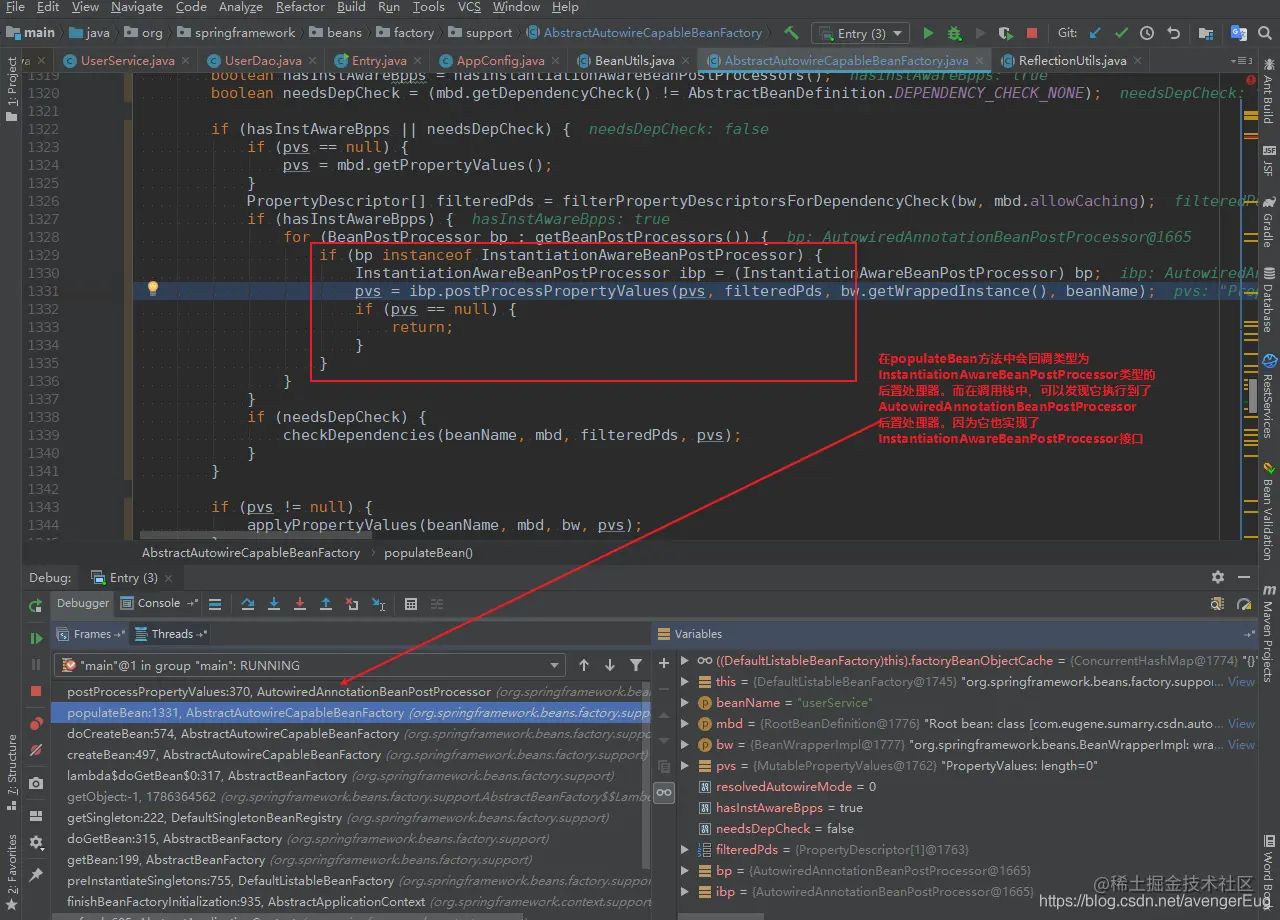Click the filter frames funnel icon

636,665
